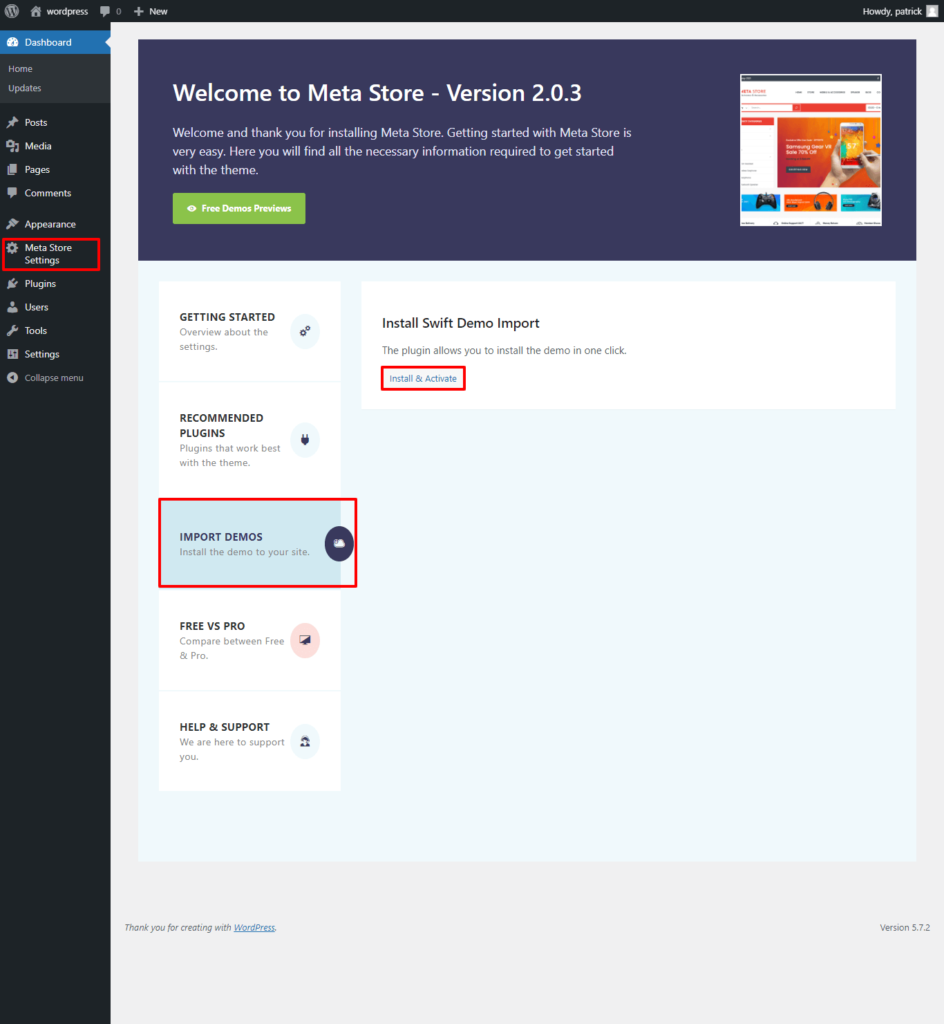Screen dimensions: 944x1024
Task: Click the Plugins plug icon in sidebar
Action: click(x=12, y=283)
